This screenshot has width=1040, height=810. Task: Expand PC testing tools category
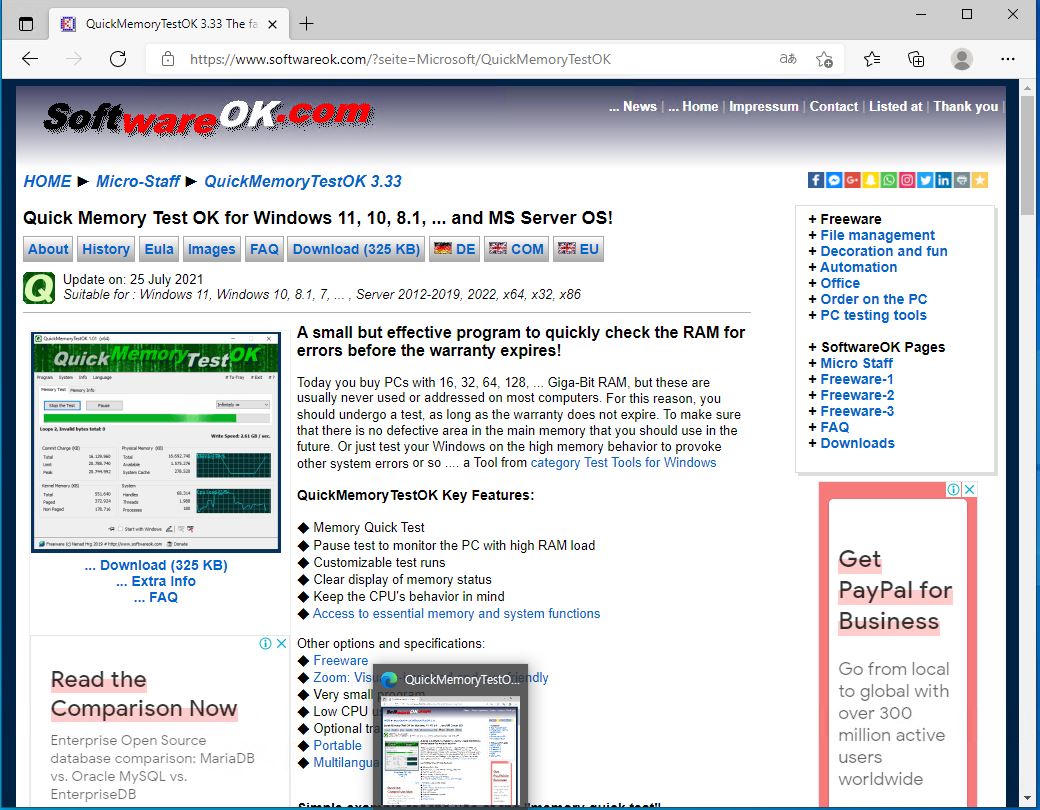tap(873, 314)
